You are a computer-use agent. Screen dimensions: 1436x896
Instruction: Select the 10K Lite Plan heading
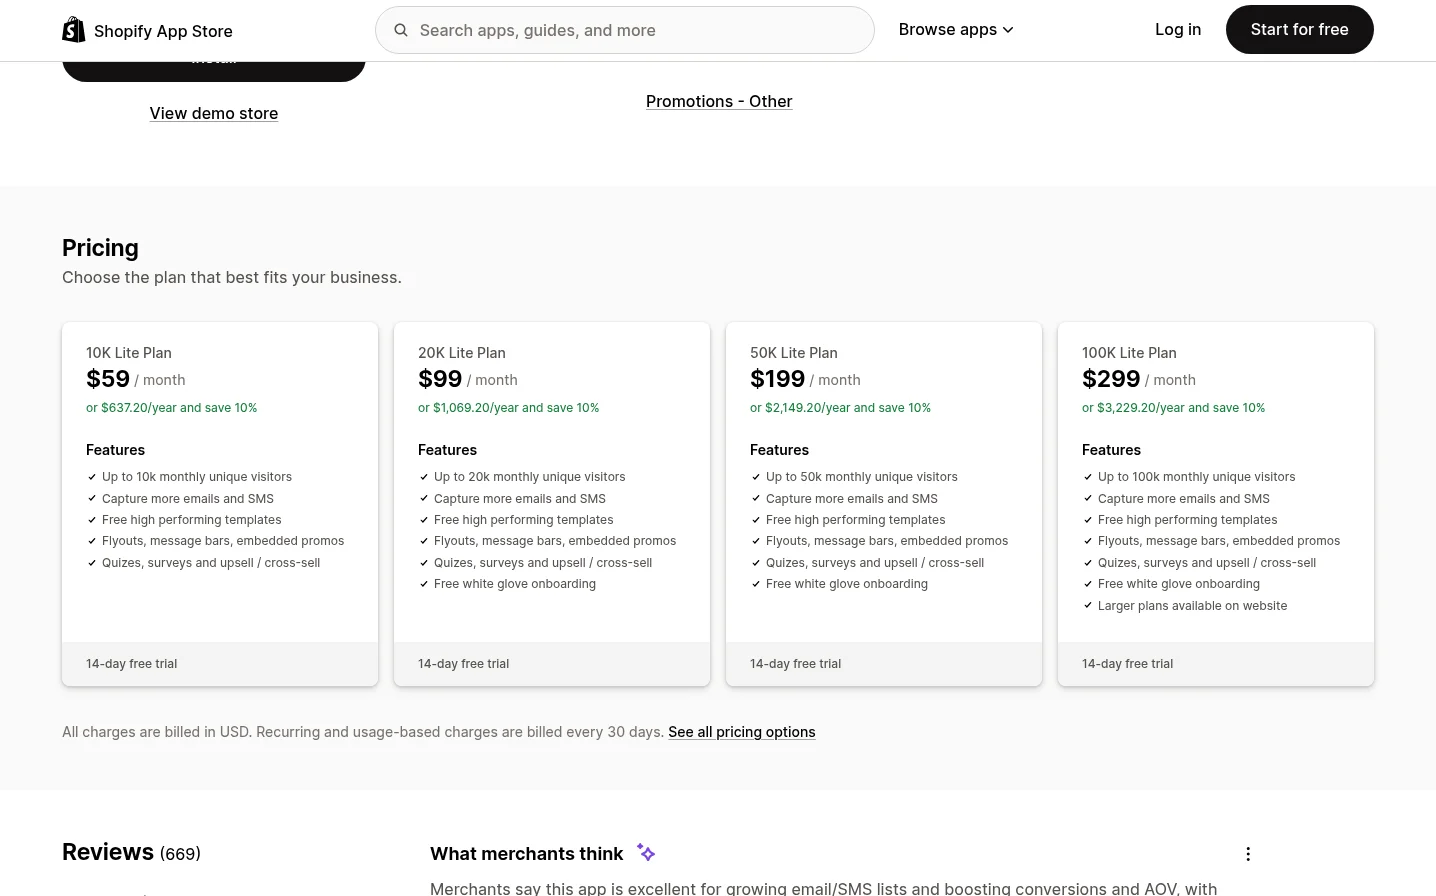129,353
